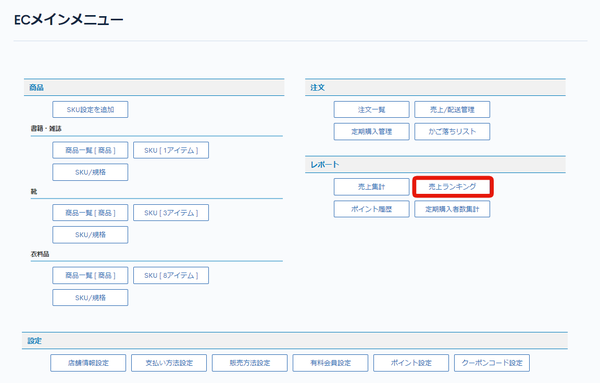Open 販売方法設定
The image size is (600, 383).
click(x=250, y=363)
